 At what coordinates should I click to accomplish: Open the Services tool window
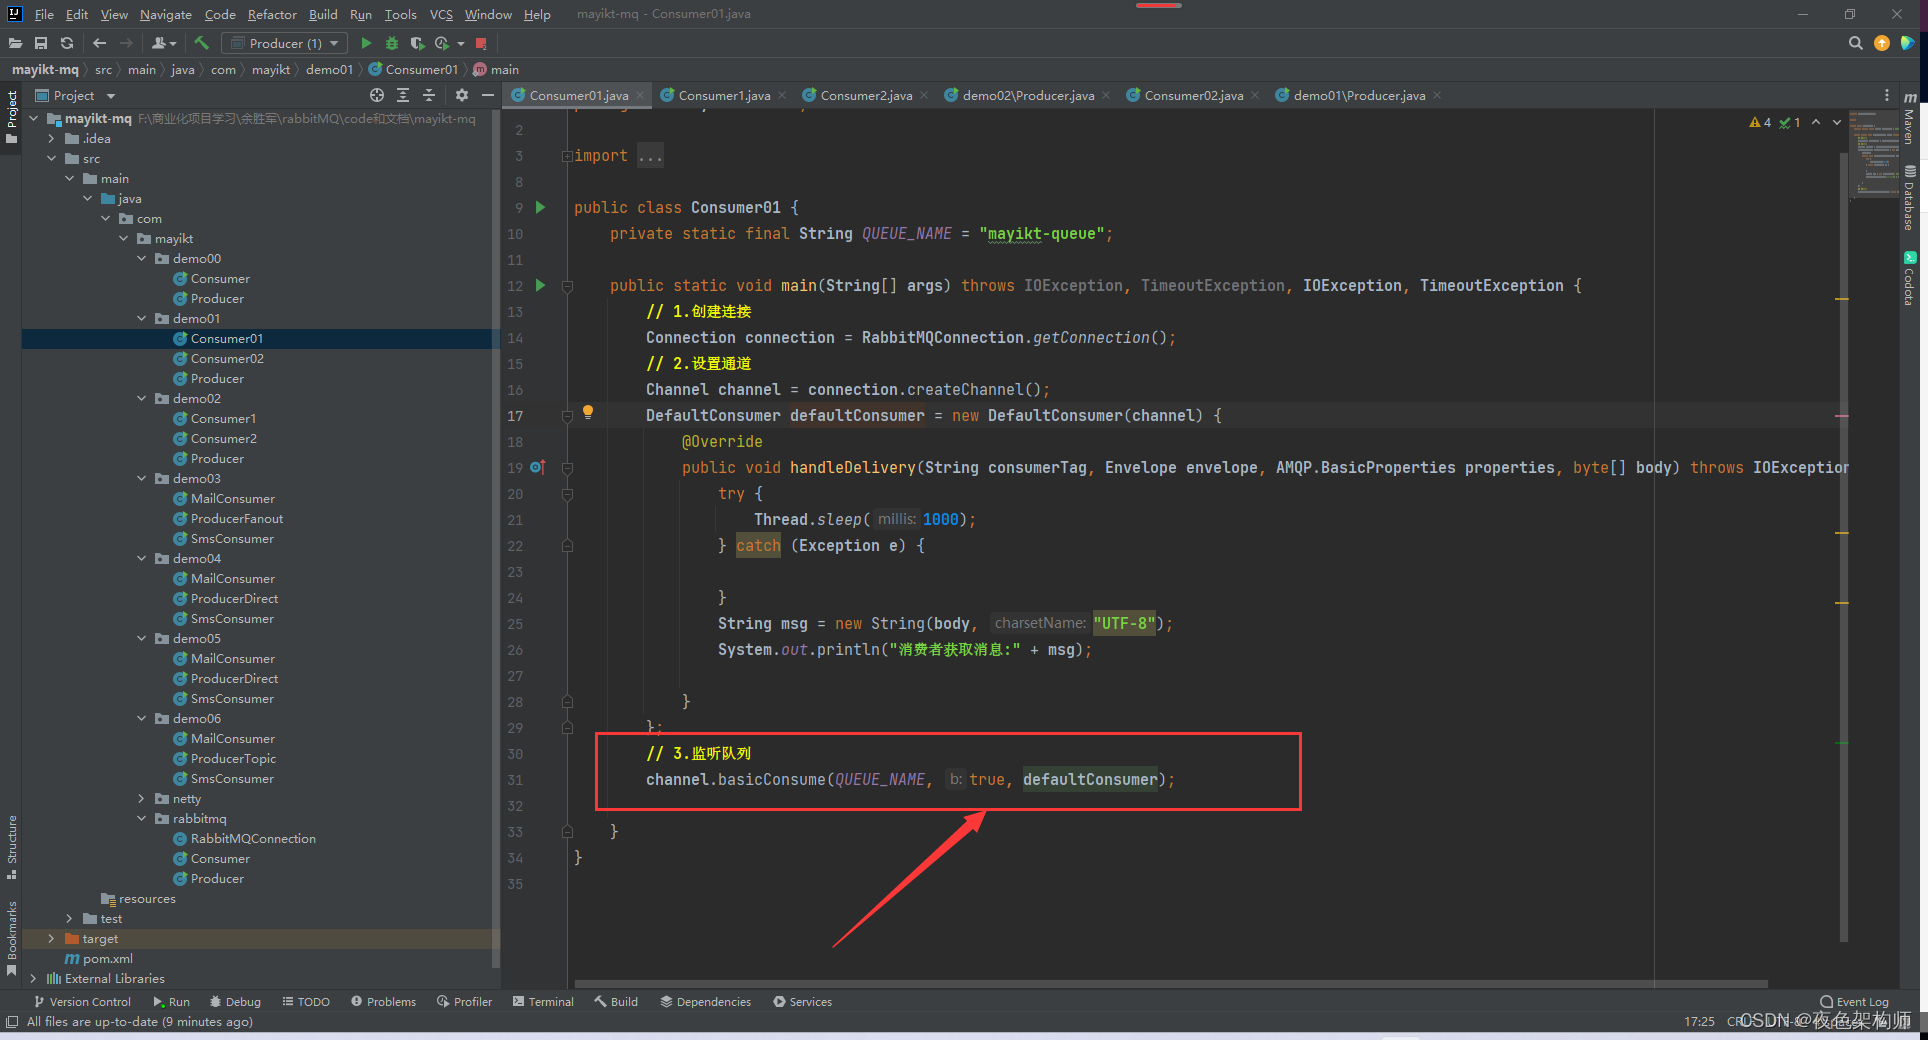[802, 1001]
